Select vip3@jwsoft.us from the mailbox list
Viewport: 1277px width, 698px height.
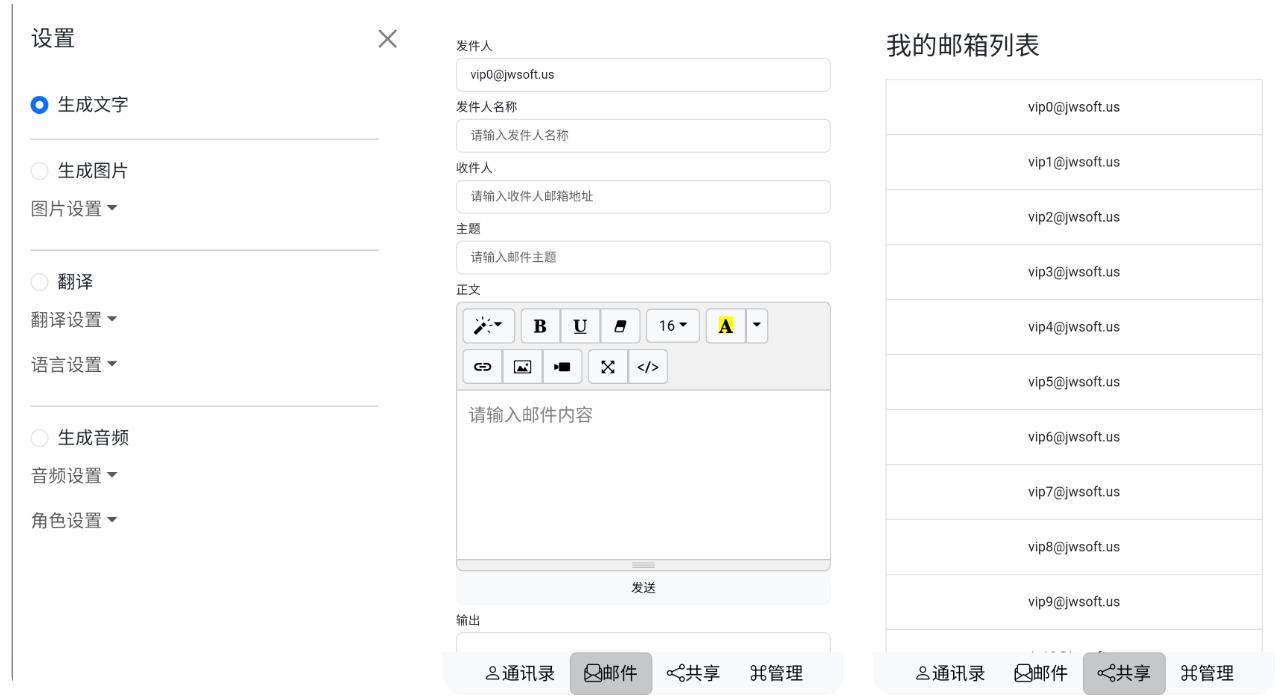(1073, 272)
